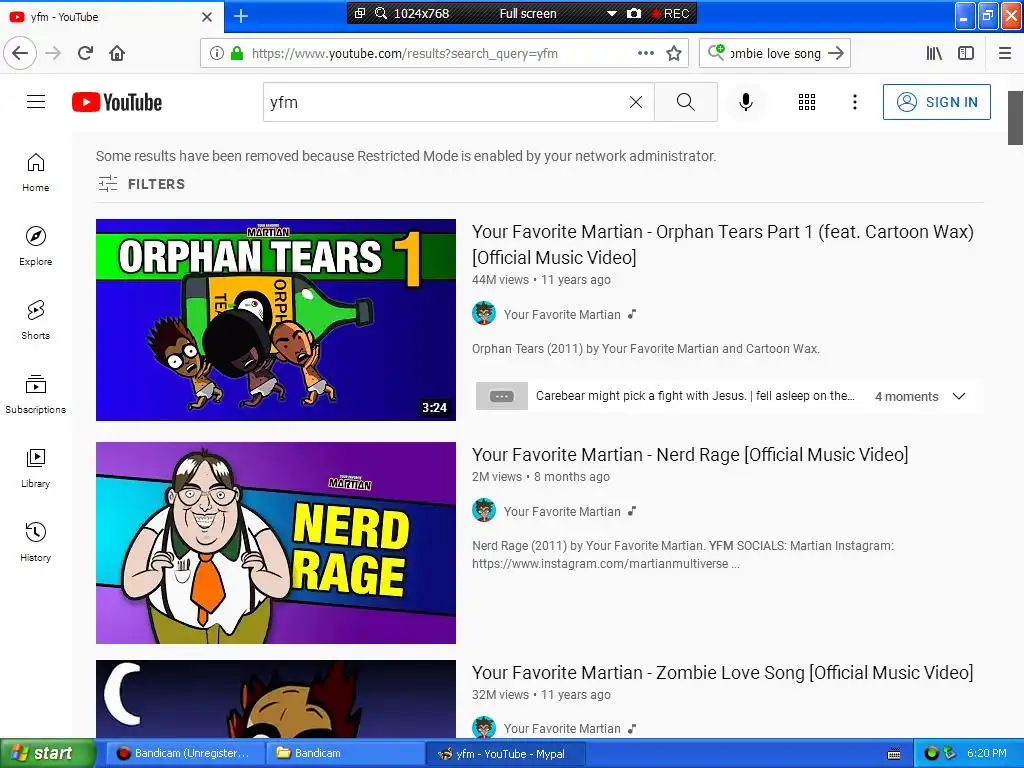Clear the yfm search text
The width and height of the screenshot is (1024, 768).
click(635, 102)
